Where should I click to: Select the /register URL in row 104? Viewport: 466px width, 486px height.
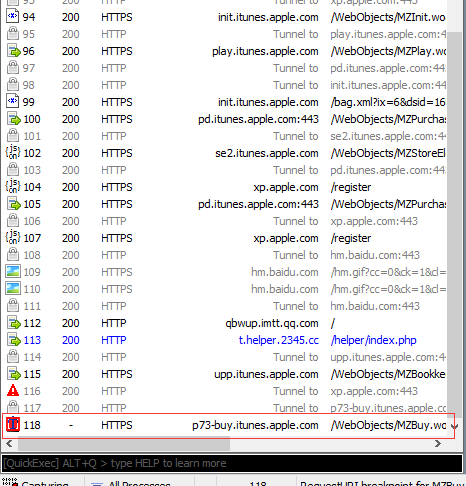(351, 187)
